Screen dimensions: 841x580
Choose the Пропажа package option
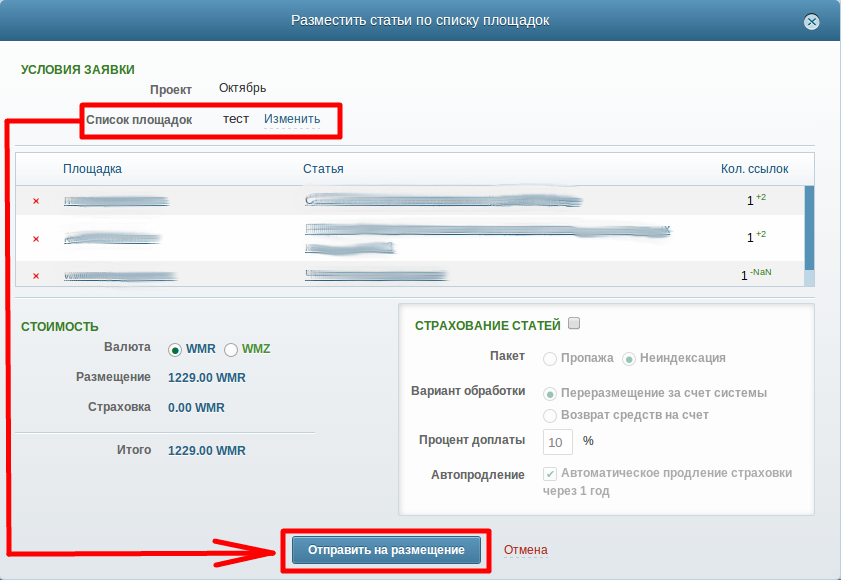click(x=550, y=358)
